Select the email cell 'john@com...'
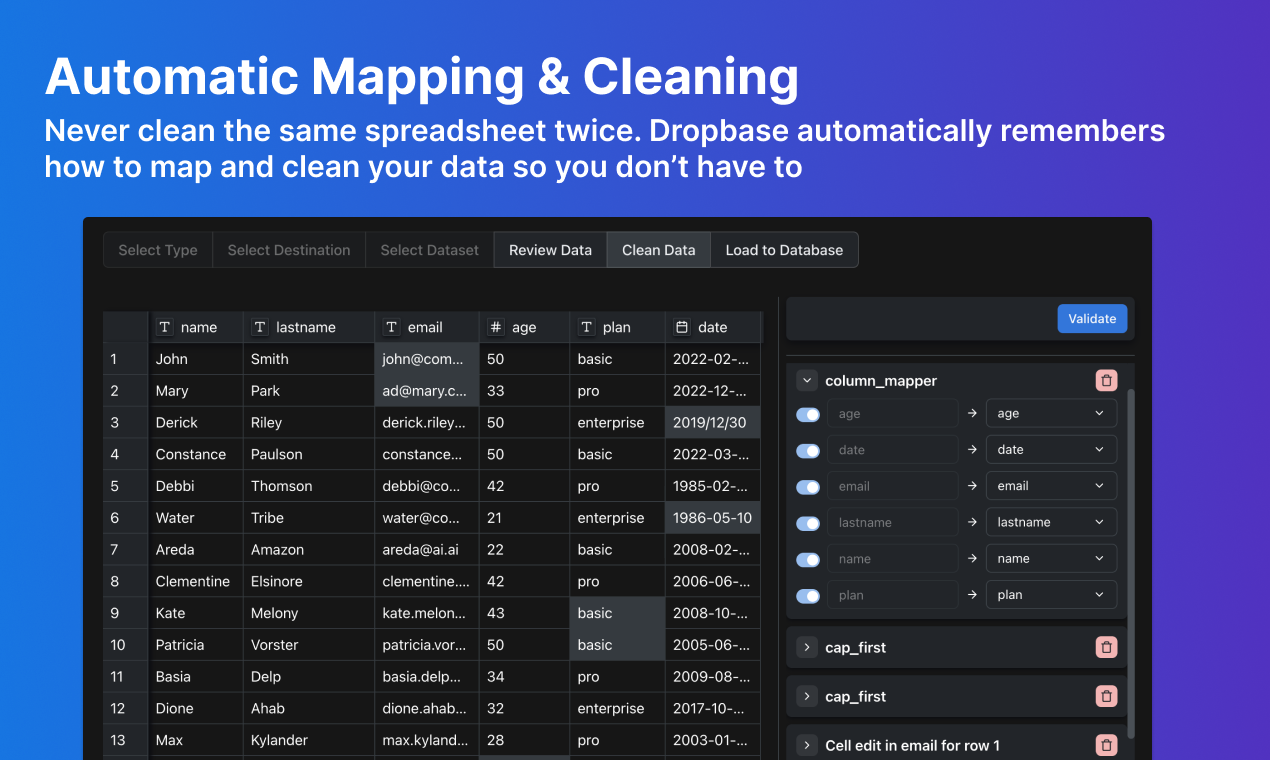Image resolution: width=1270 pixels, height=760 pixels. point(427,359)
